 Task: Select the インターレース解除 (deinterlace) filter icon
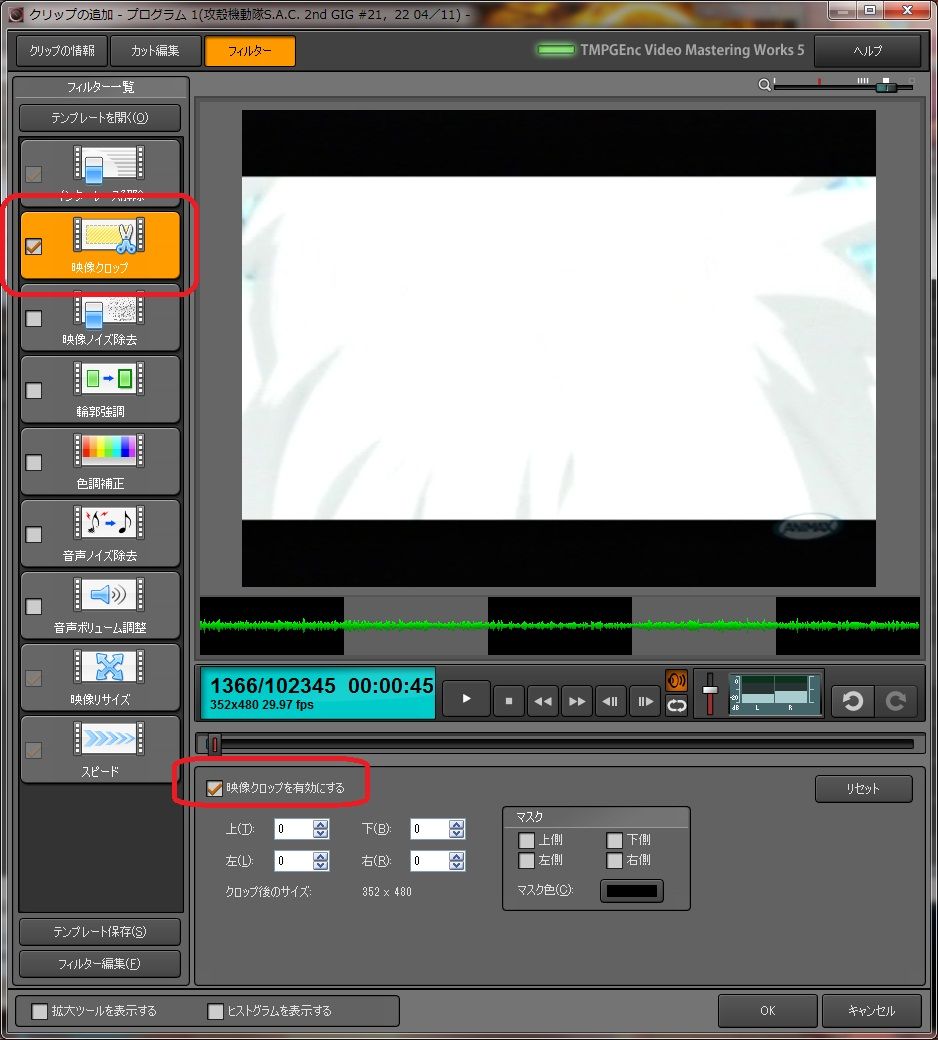pyautogui.click(x=109, y=164)
